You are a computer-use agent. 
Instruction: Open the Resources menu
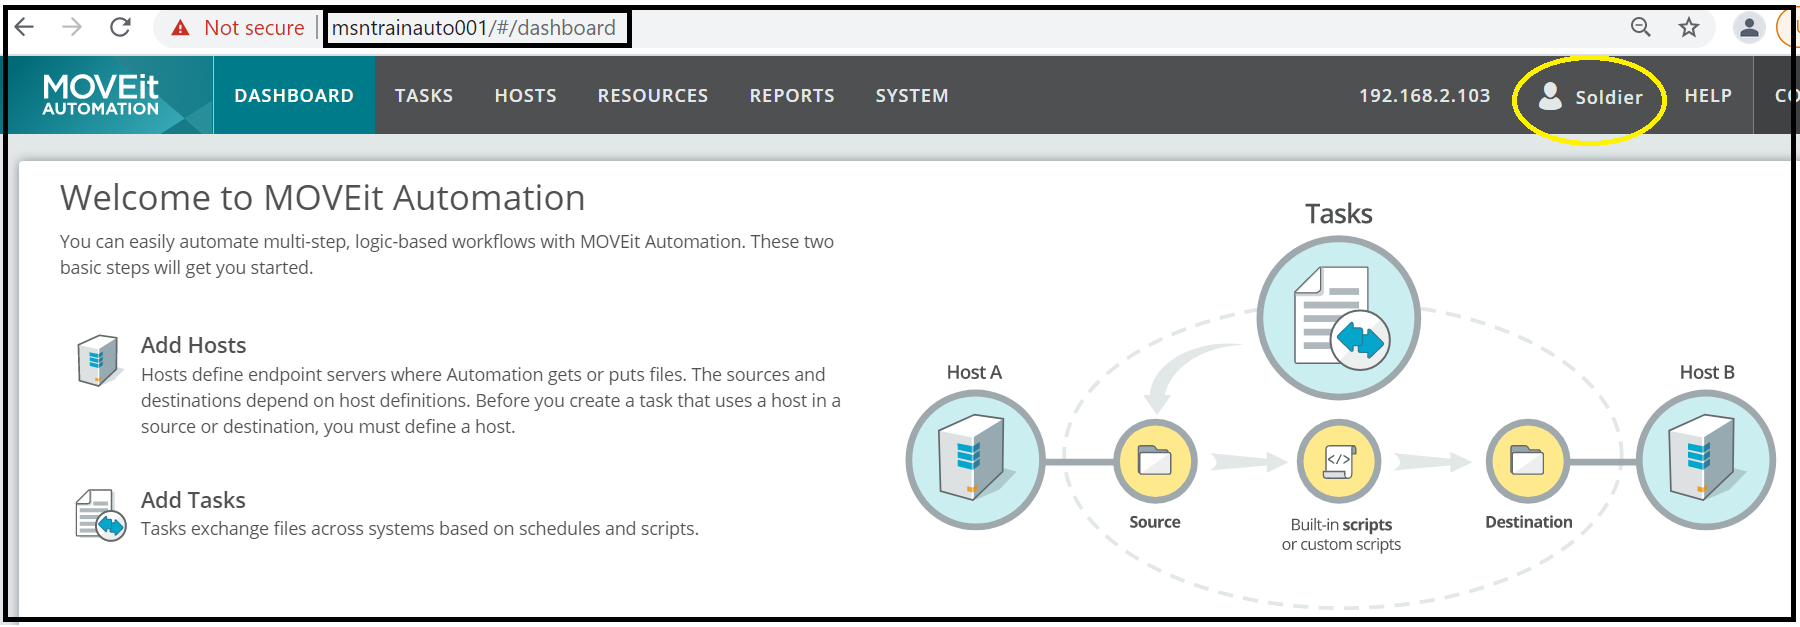tap(653, 95)
